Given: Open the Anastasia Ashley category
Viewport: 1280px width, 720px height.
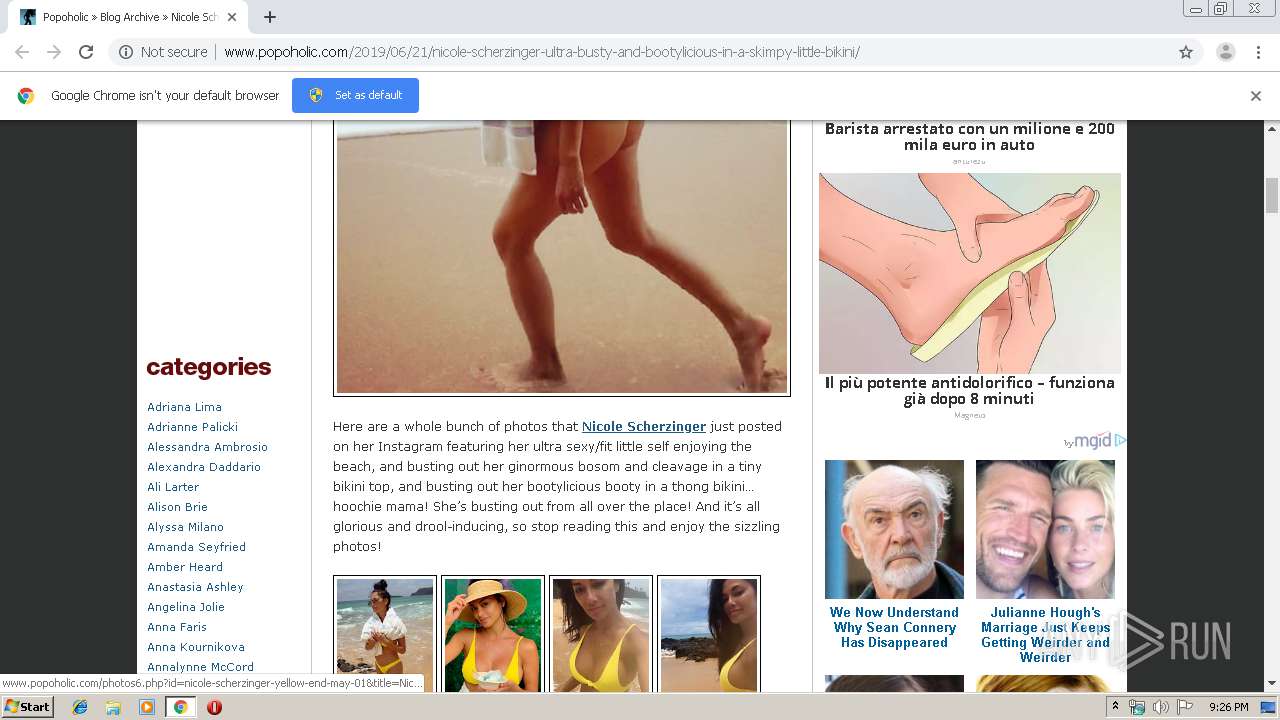Looking at the screenshot, I should pyautogui.click(x=196, y=587).
